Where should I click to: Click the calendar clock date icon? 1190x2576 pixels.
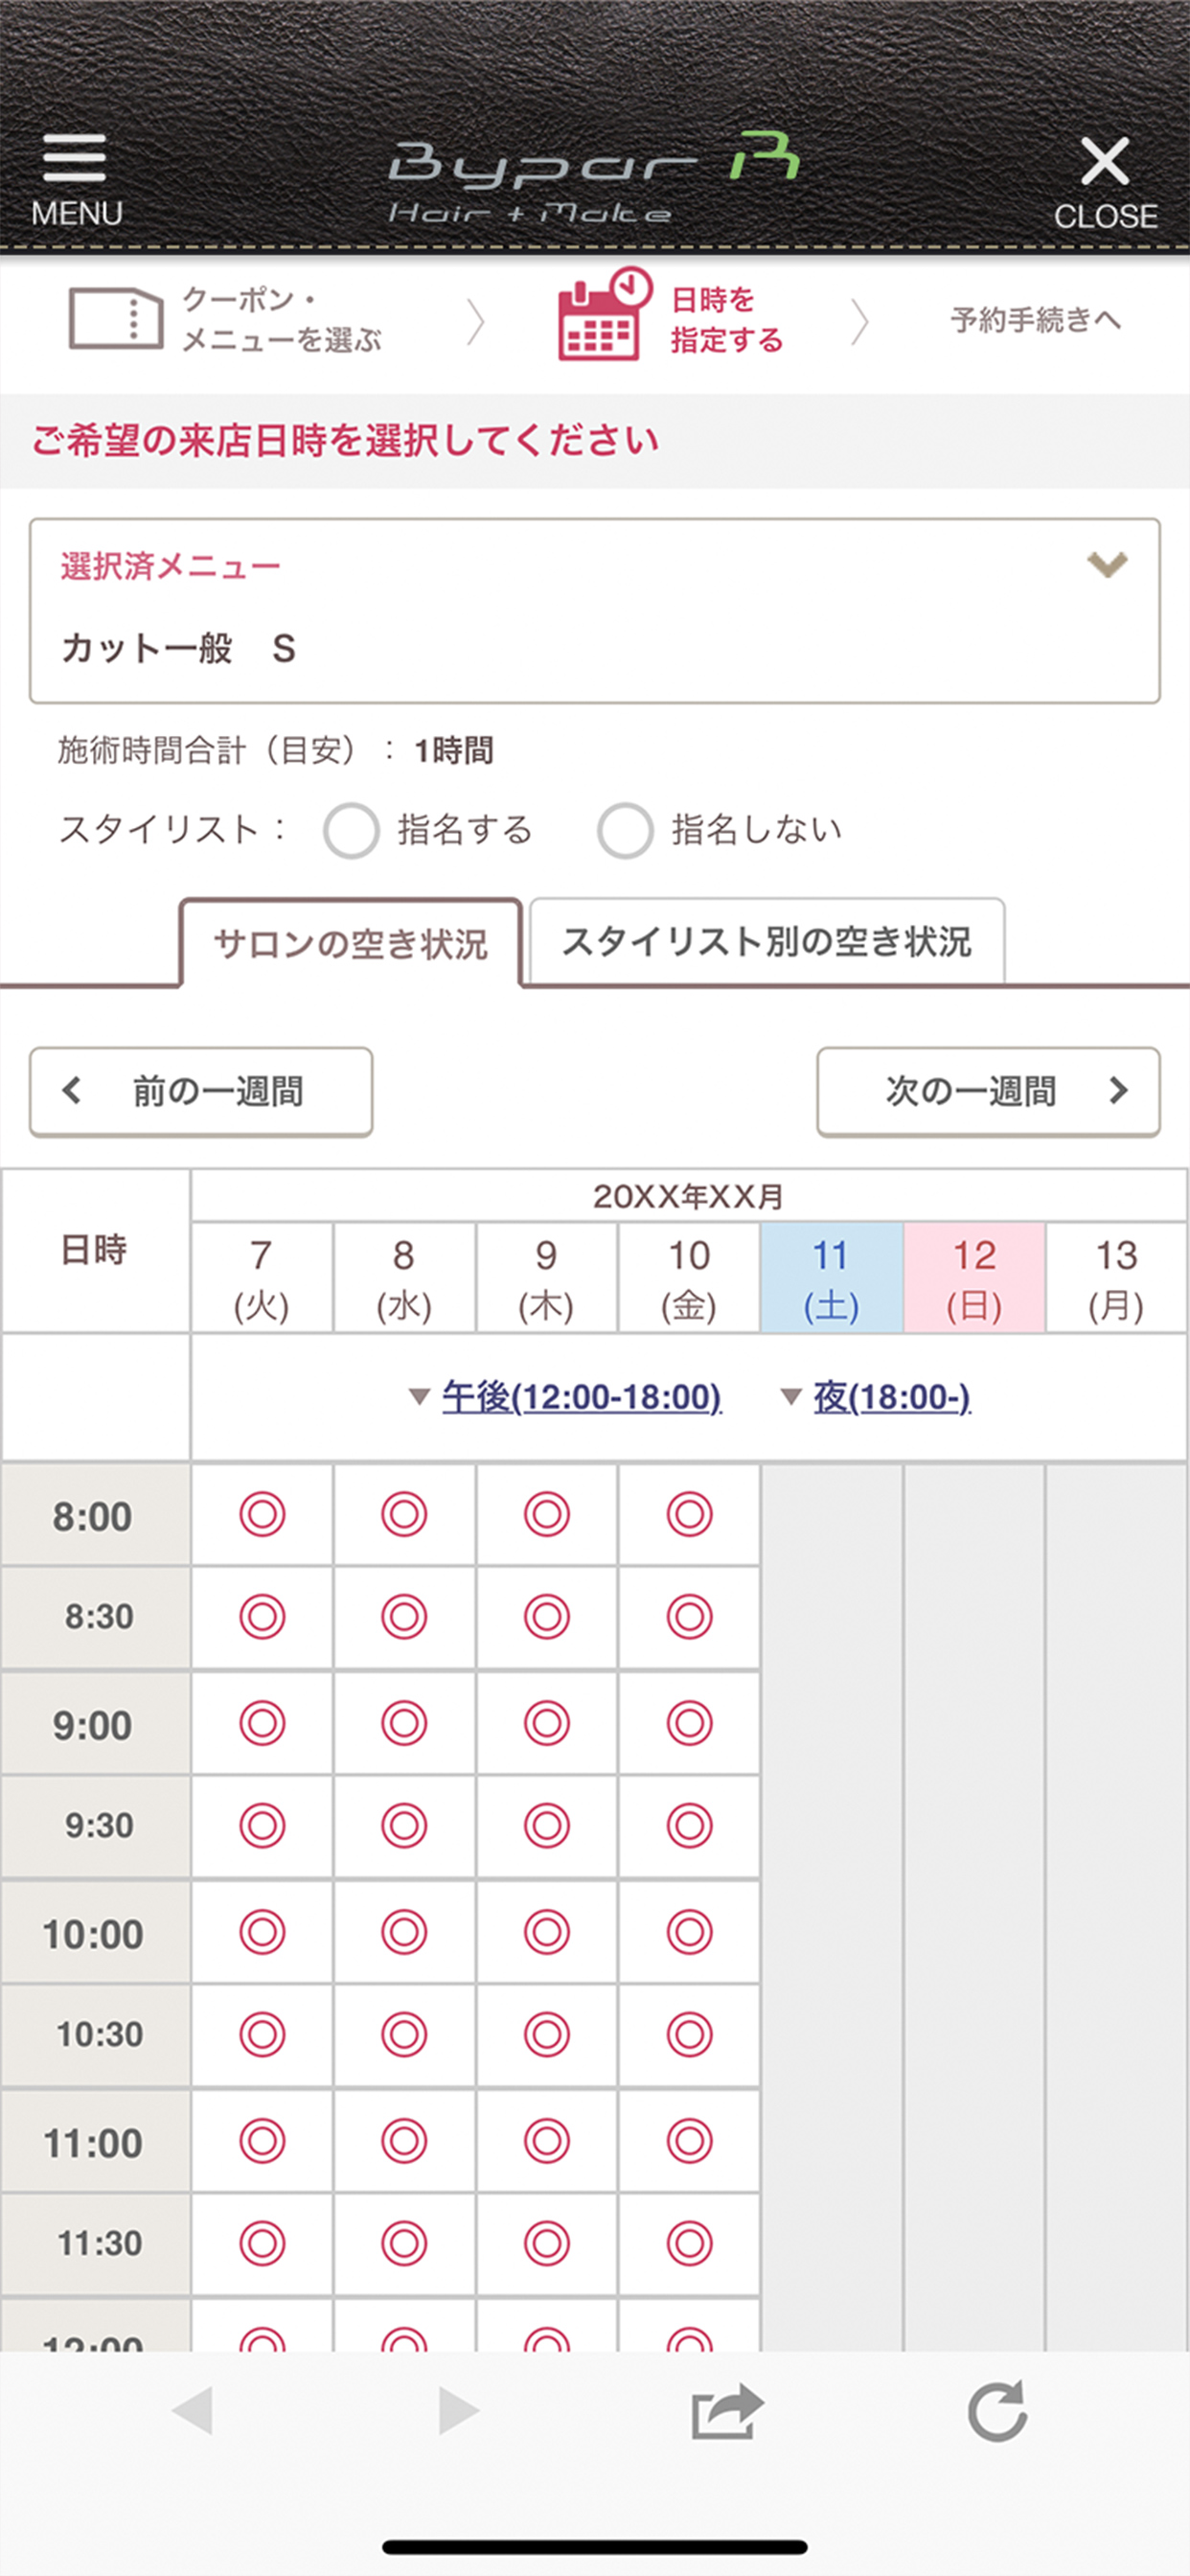(602, 316)
